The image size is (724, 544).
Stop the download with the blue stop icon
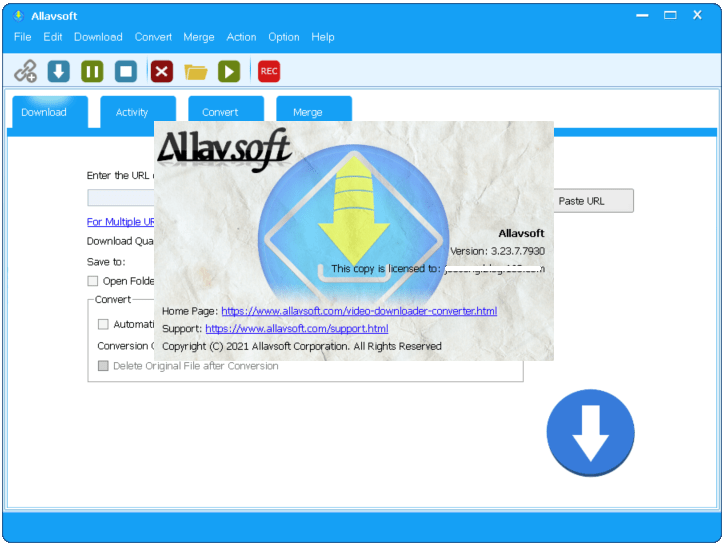(x=126, y=71)
